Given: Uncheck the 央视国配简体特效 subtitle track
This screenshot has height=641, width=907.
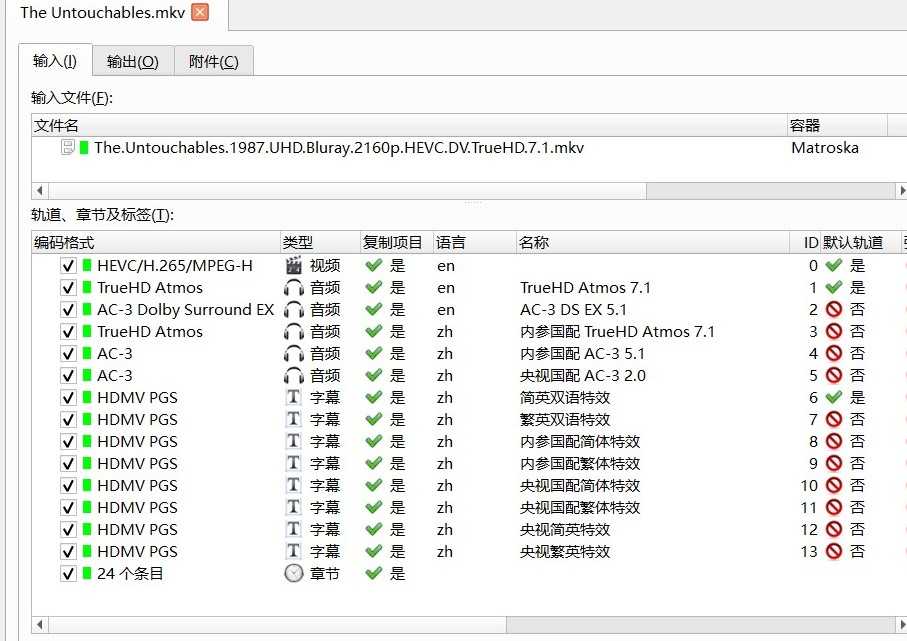Looking at the screenshot, I should [x=68, y=486].
